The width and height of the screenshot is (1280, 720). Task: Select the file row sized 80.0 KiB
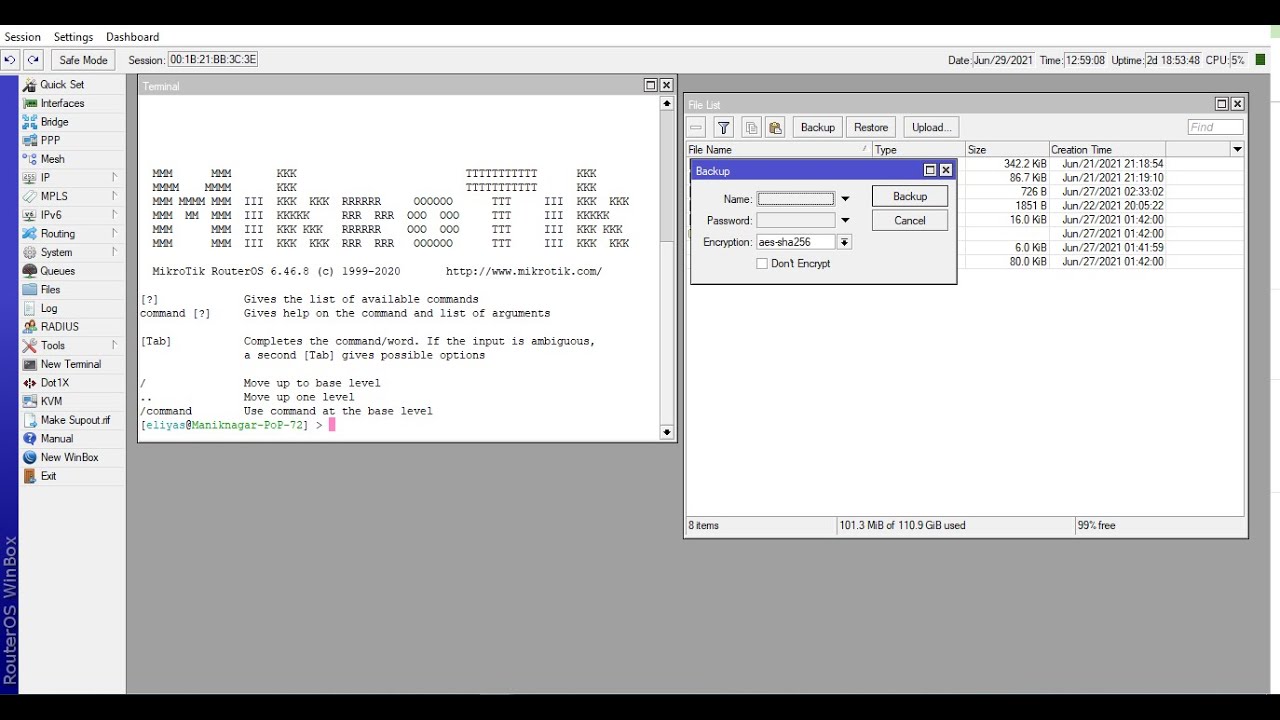[x=966, y=261]
